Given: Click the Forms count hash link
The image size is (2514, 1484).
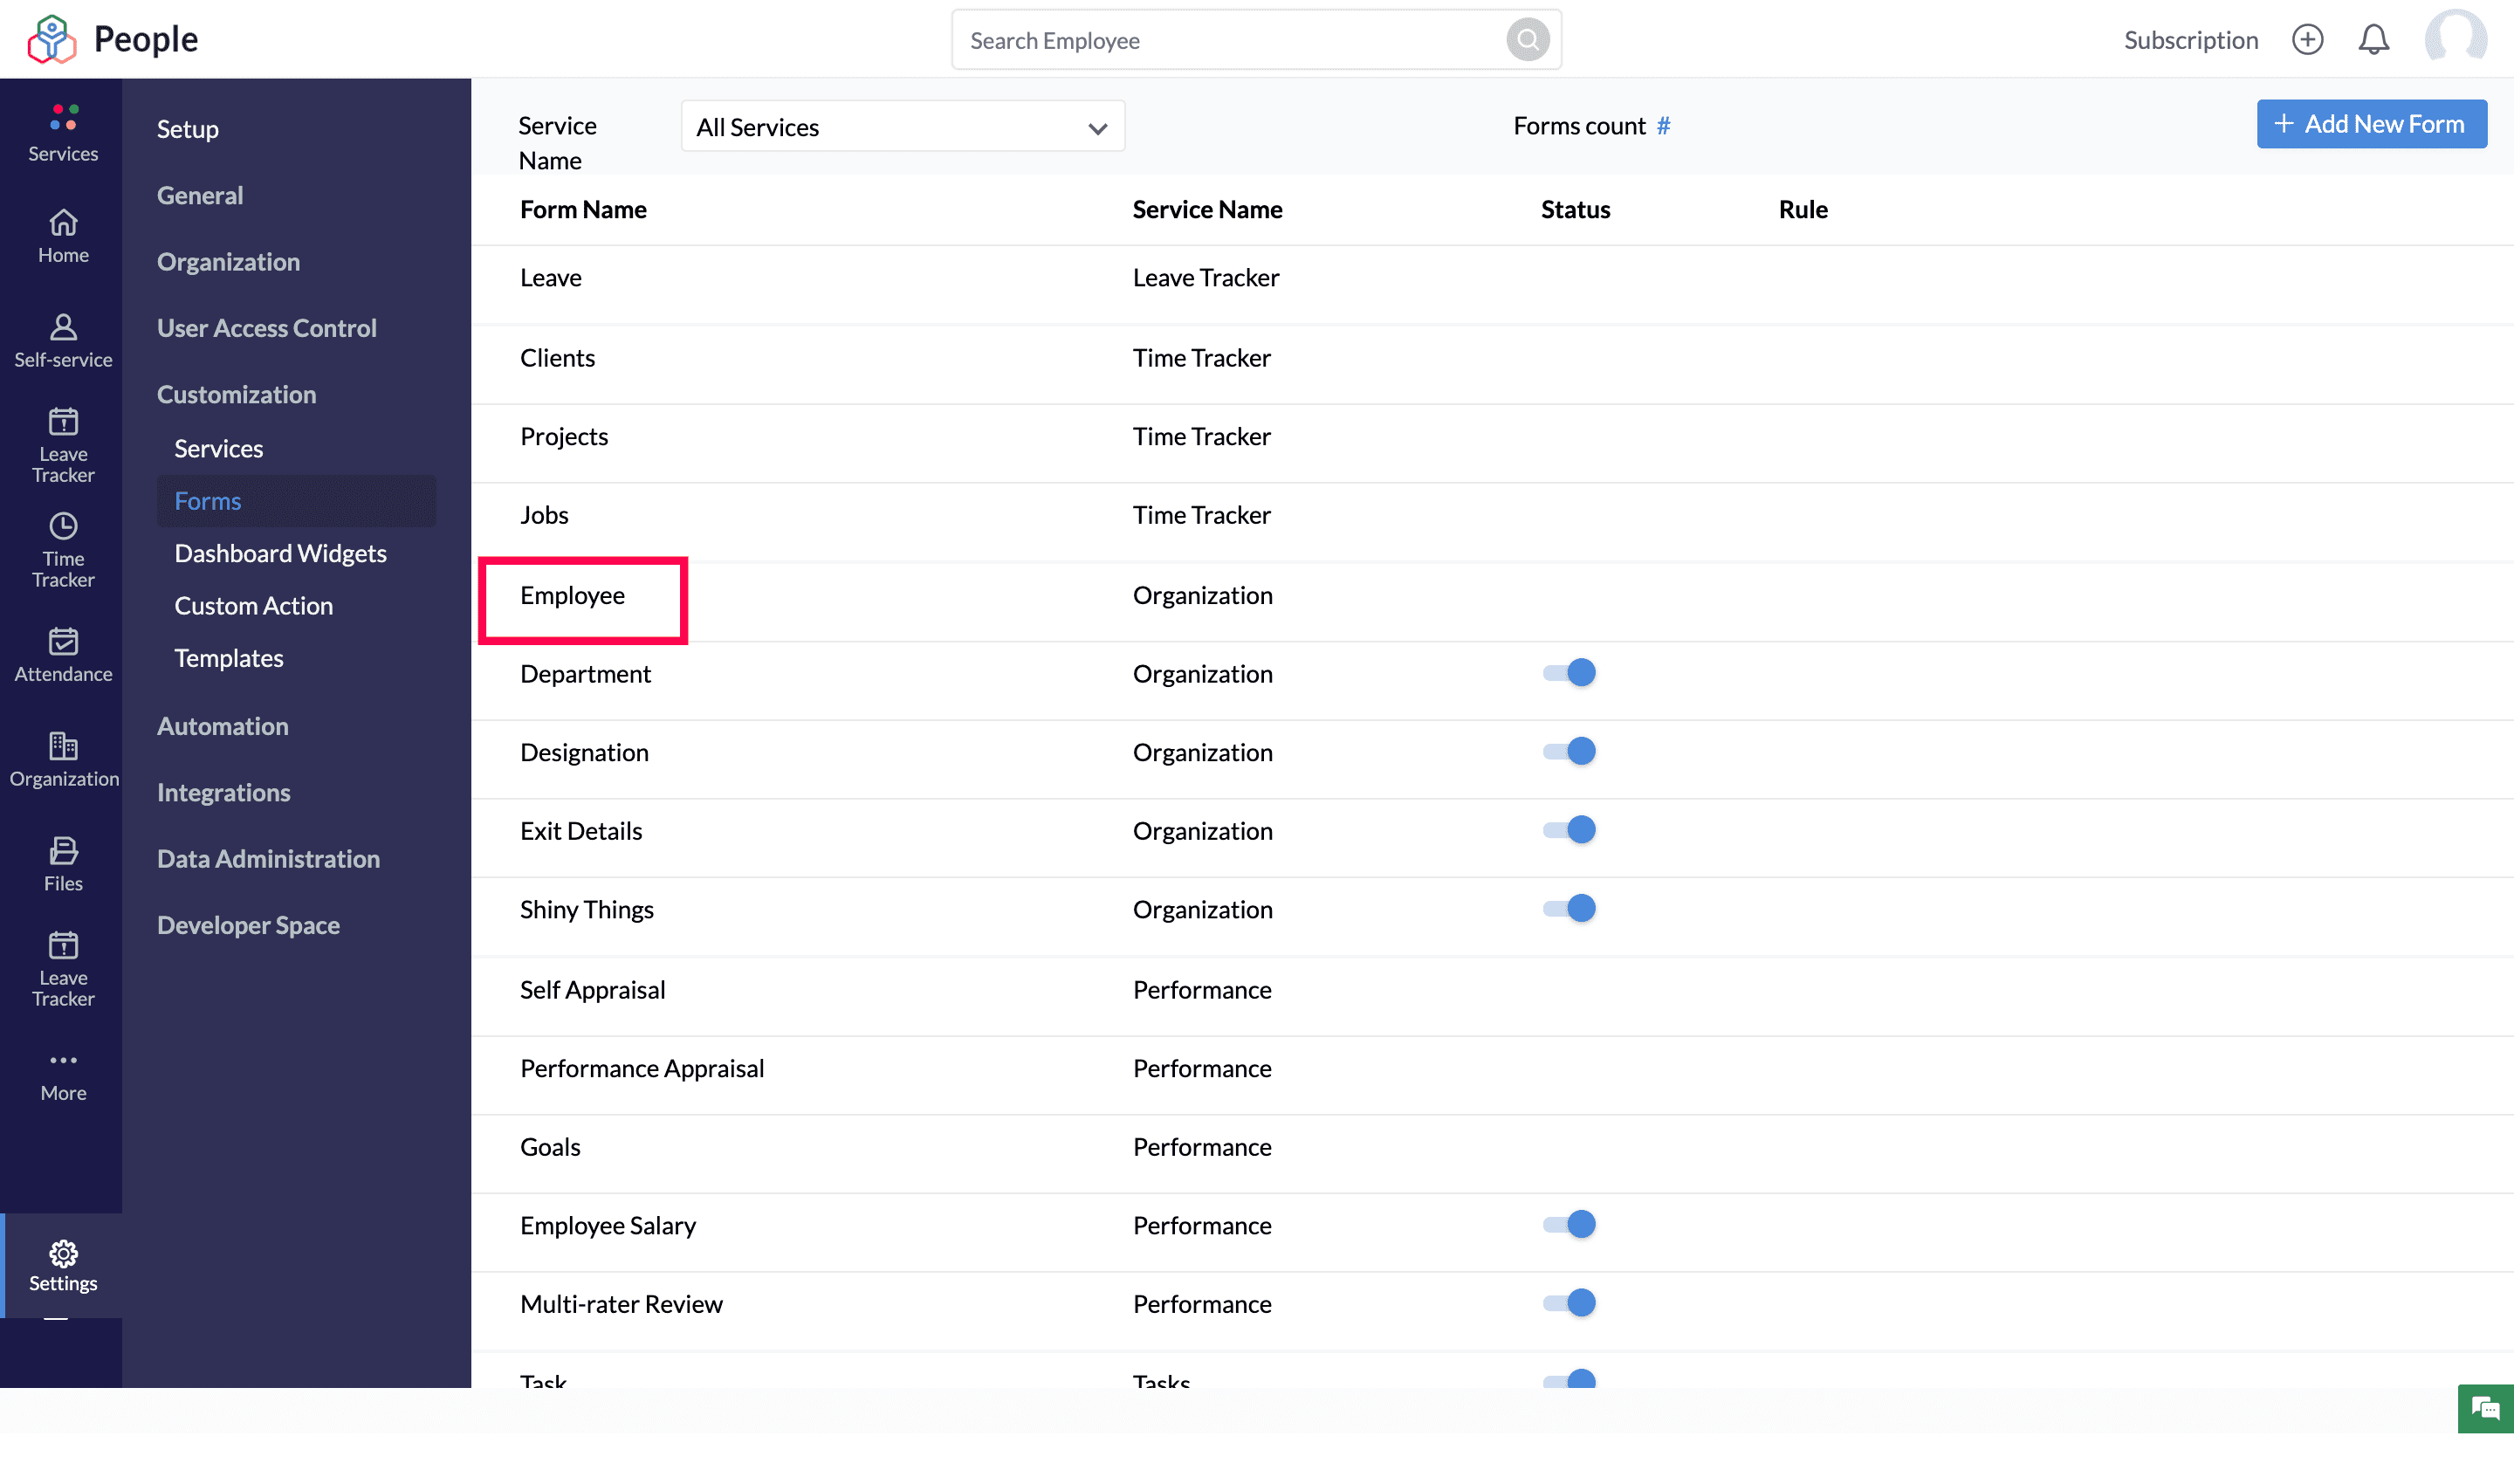Looking at the screenshot, I should (x=1663, y=125).
